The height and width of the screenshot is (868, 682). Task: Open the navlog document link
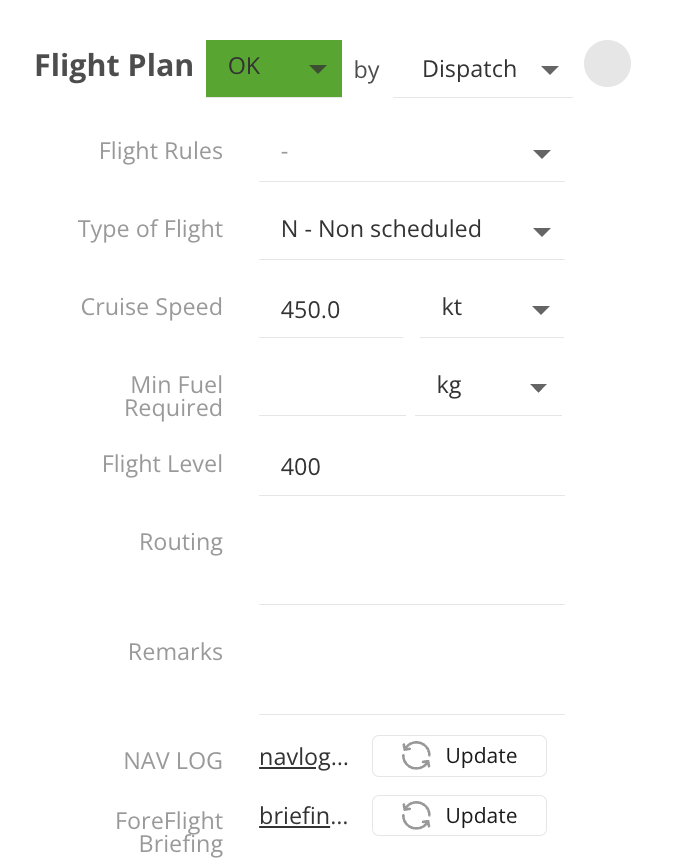coord(303,756)
